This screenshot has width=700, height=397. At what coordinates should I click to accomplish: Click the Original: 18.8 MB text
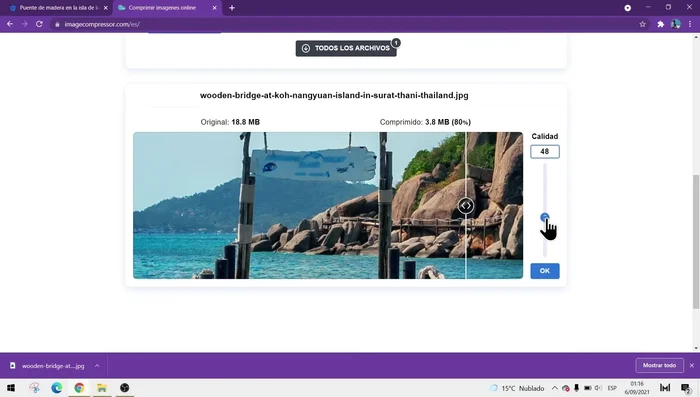pos(230,122)
